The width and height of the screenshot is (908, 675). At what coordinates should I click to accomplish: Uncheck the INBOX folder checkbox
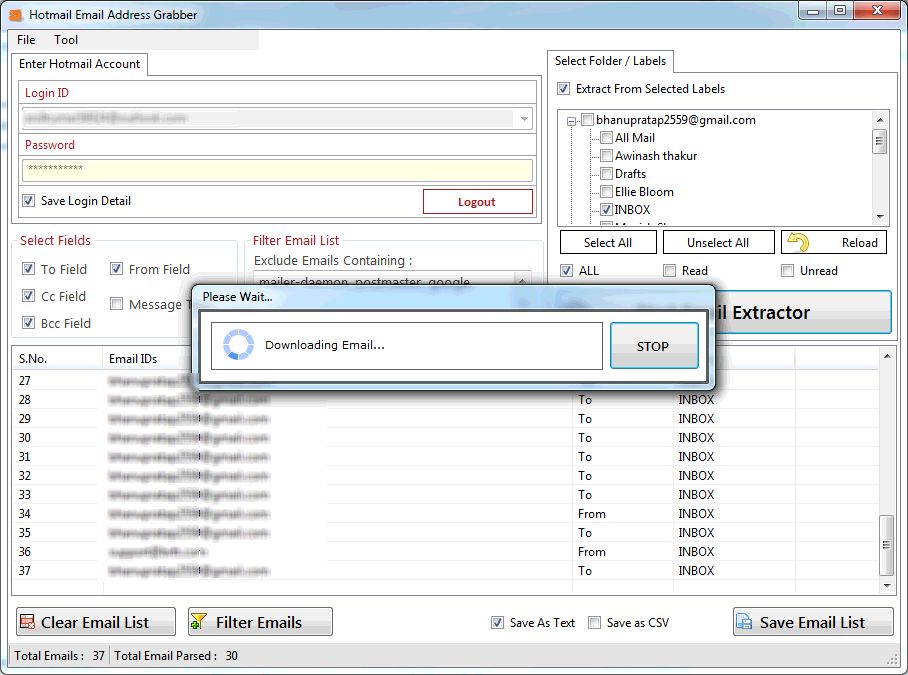click(x=606, y=210)
